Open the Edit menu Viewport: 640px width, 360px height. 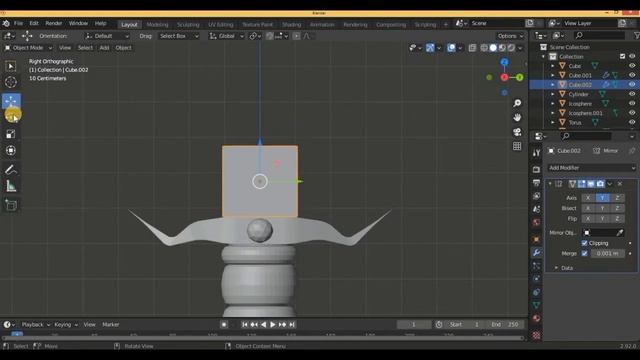(34, 23)
